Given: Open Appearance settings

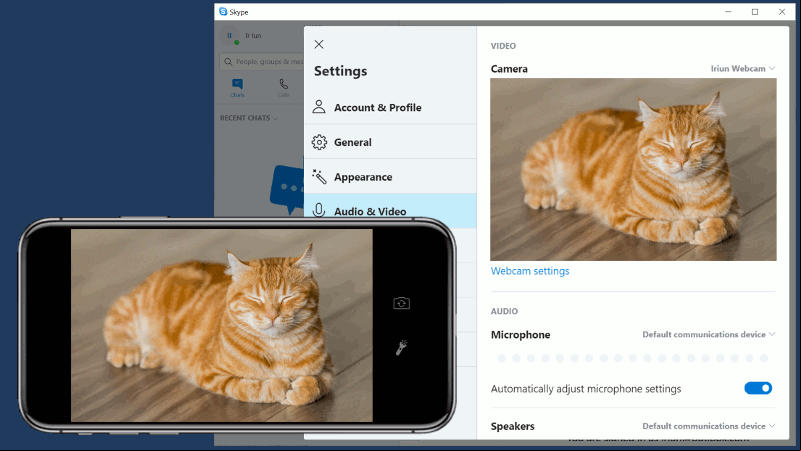Looking at the screenshot, I should [390, 177].
